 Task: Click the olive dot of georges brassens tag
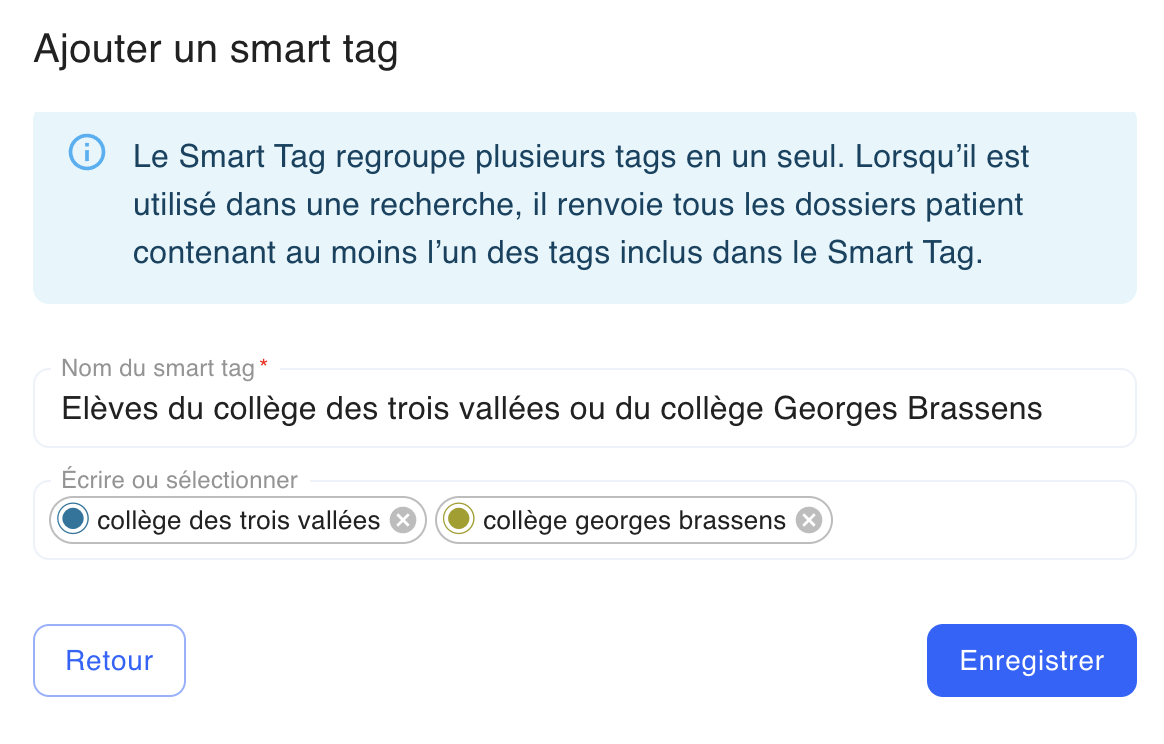coord(459,519)
